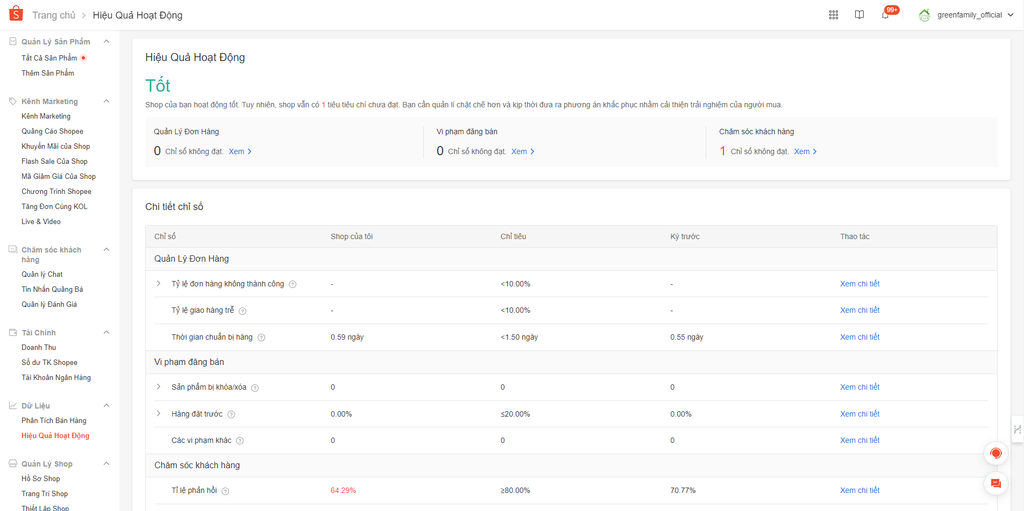This screenshot has height=511, width=1024.
Task: Click the Dữ Liệu chart icon
Action: 12,406
